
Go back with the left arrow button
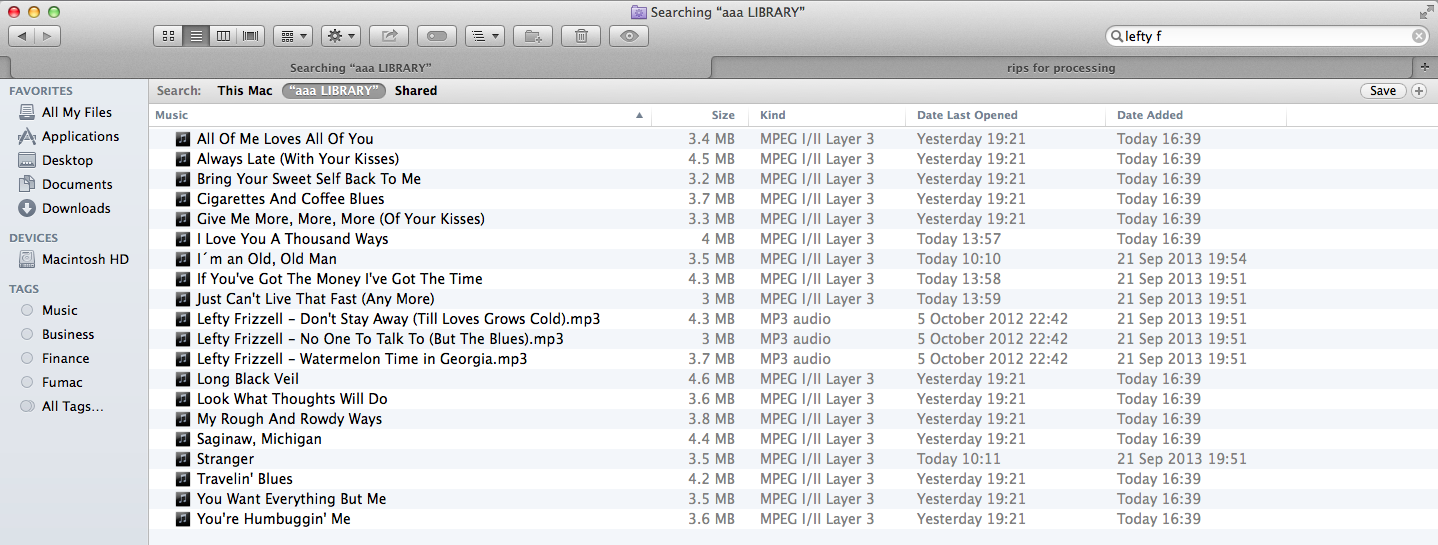pos(21,36)
